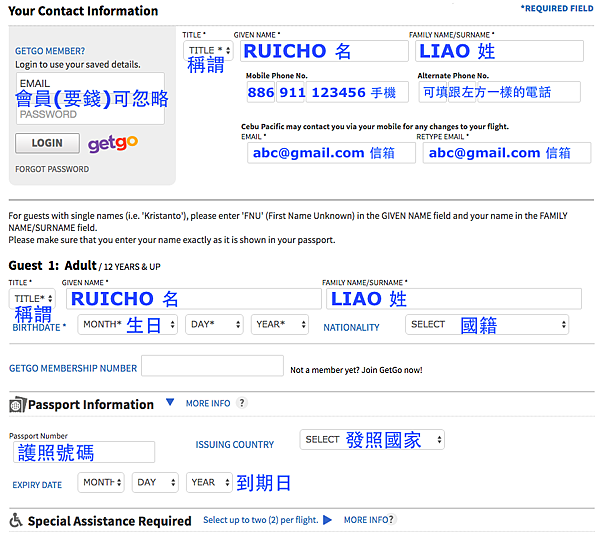Click the GETGO MEMBER? link
The image size is (600, 535).
point(50,51)
